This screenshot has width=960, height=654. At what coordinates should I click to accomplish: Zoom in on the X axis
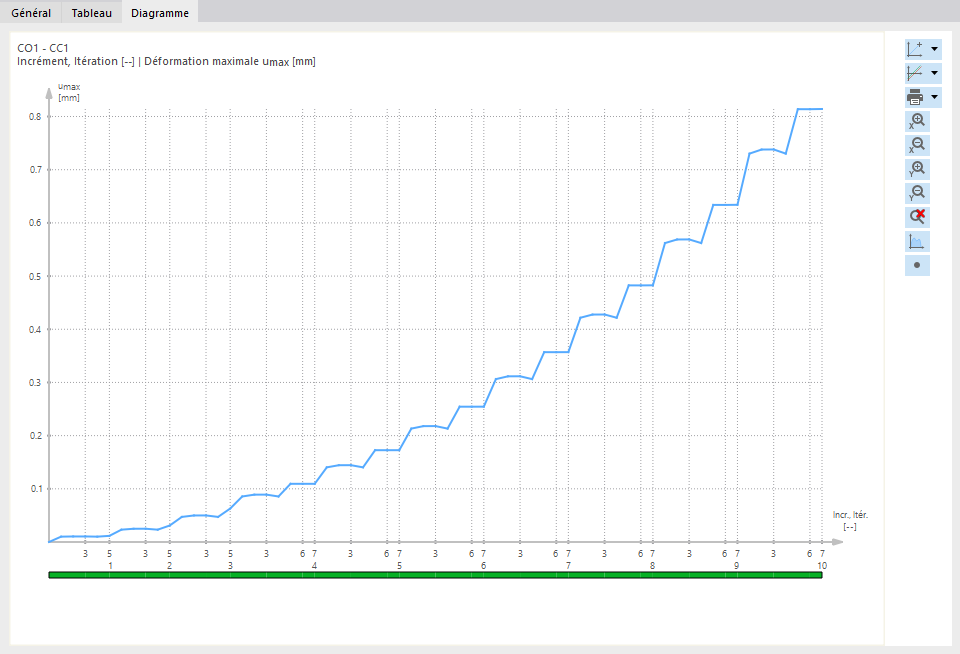(917, 121)
